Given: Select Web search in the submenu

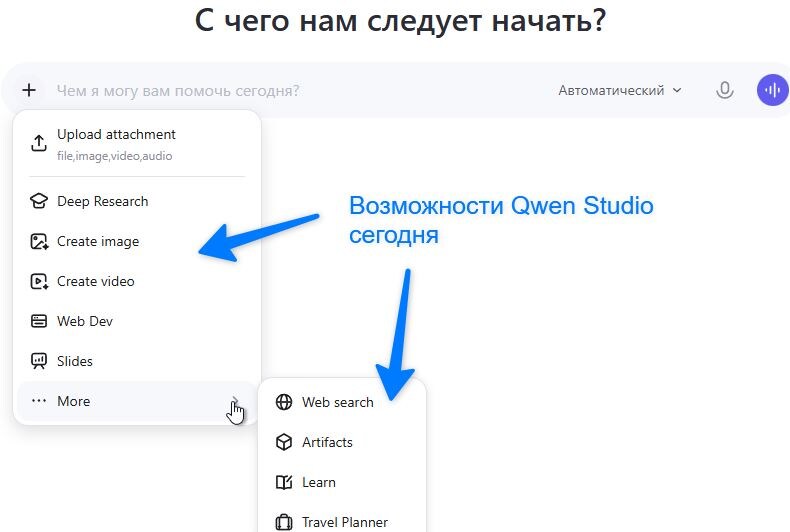Looking at the screenshot, I should click(x=342, y=402).
